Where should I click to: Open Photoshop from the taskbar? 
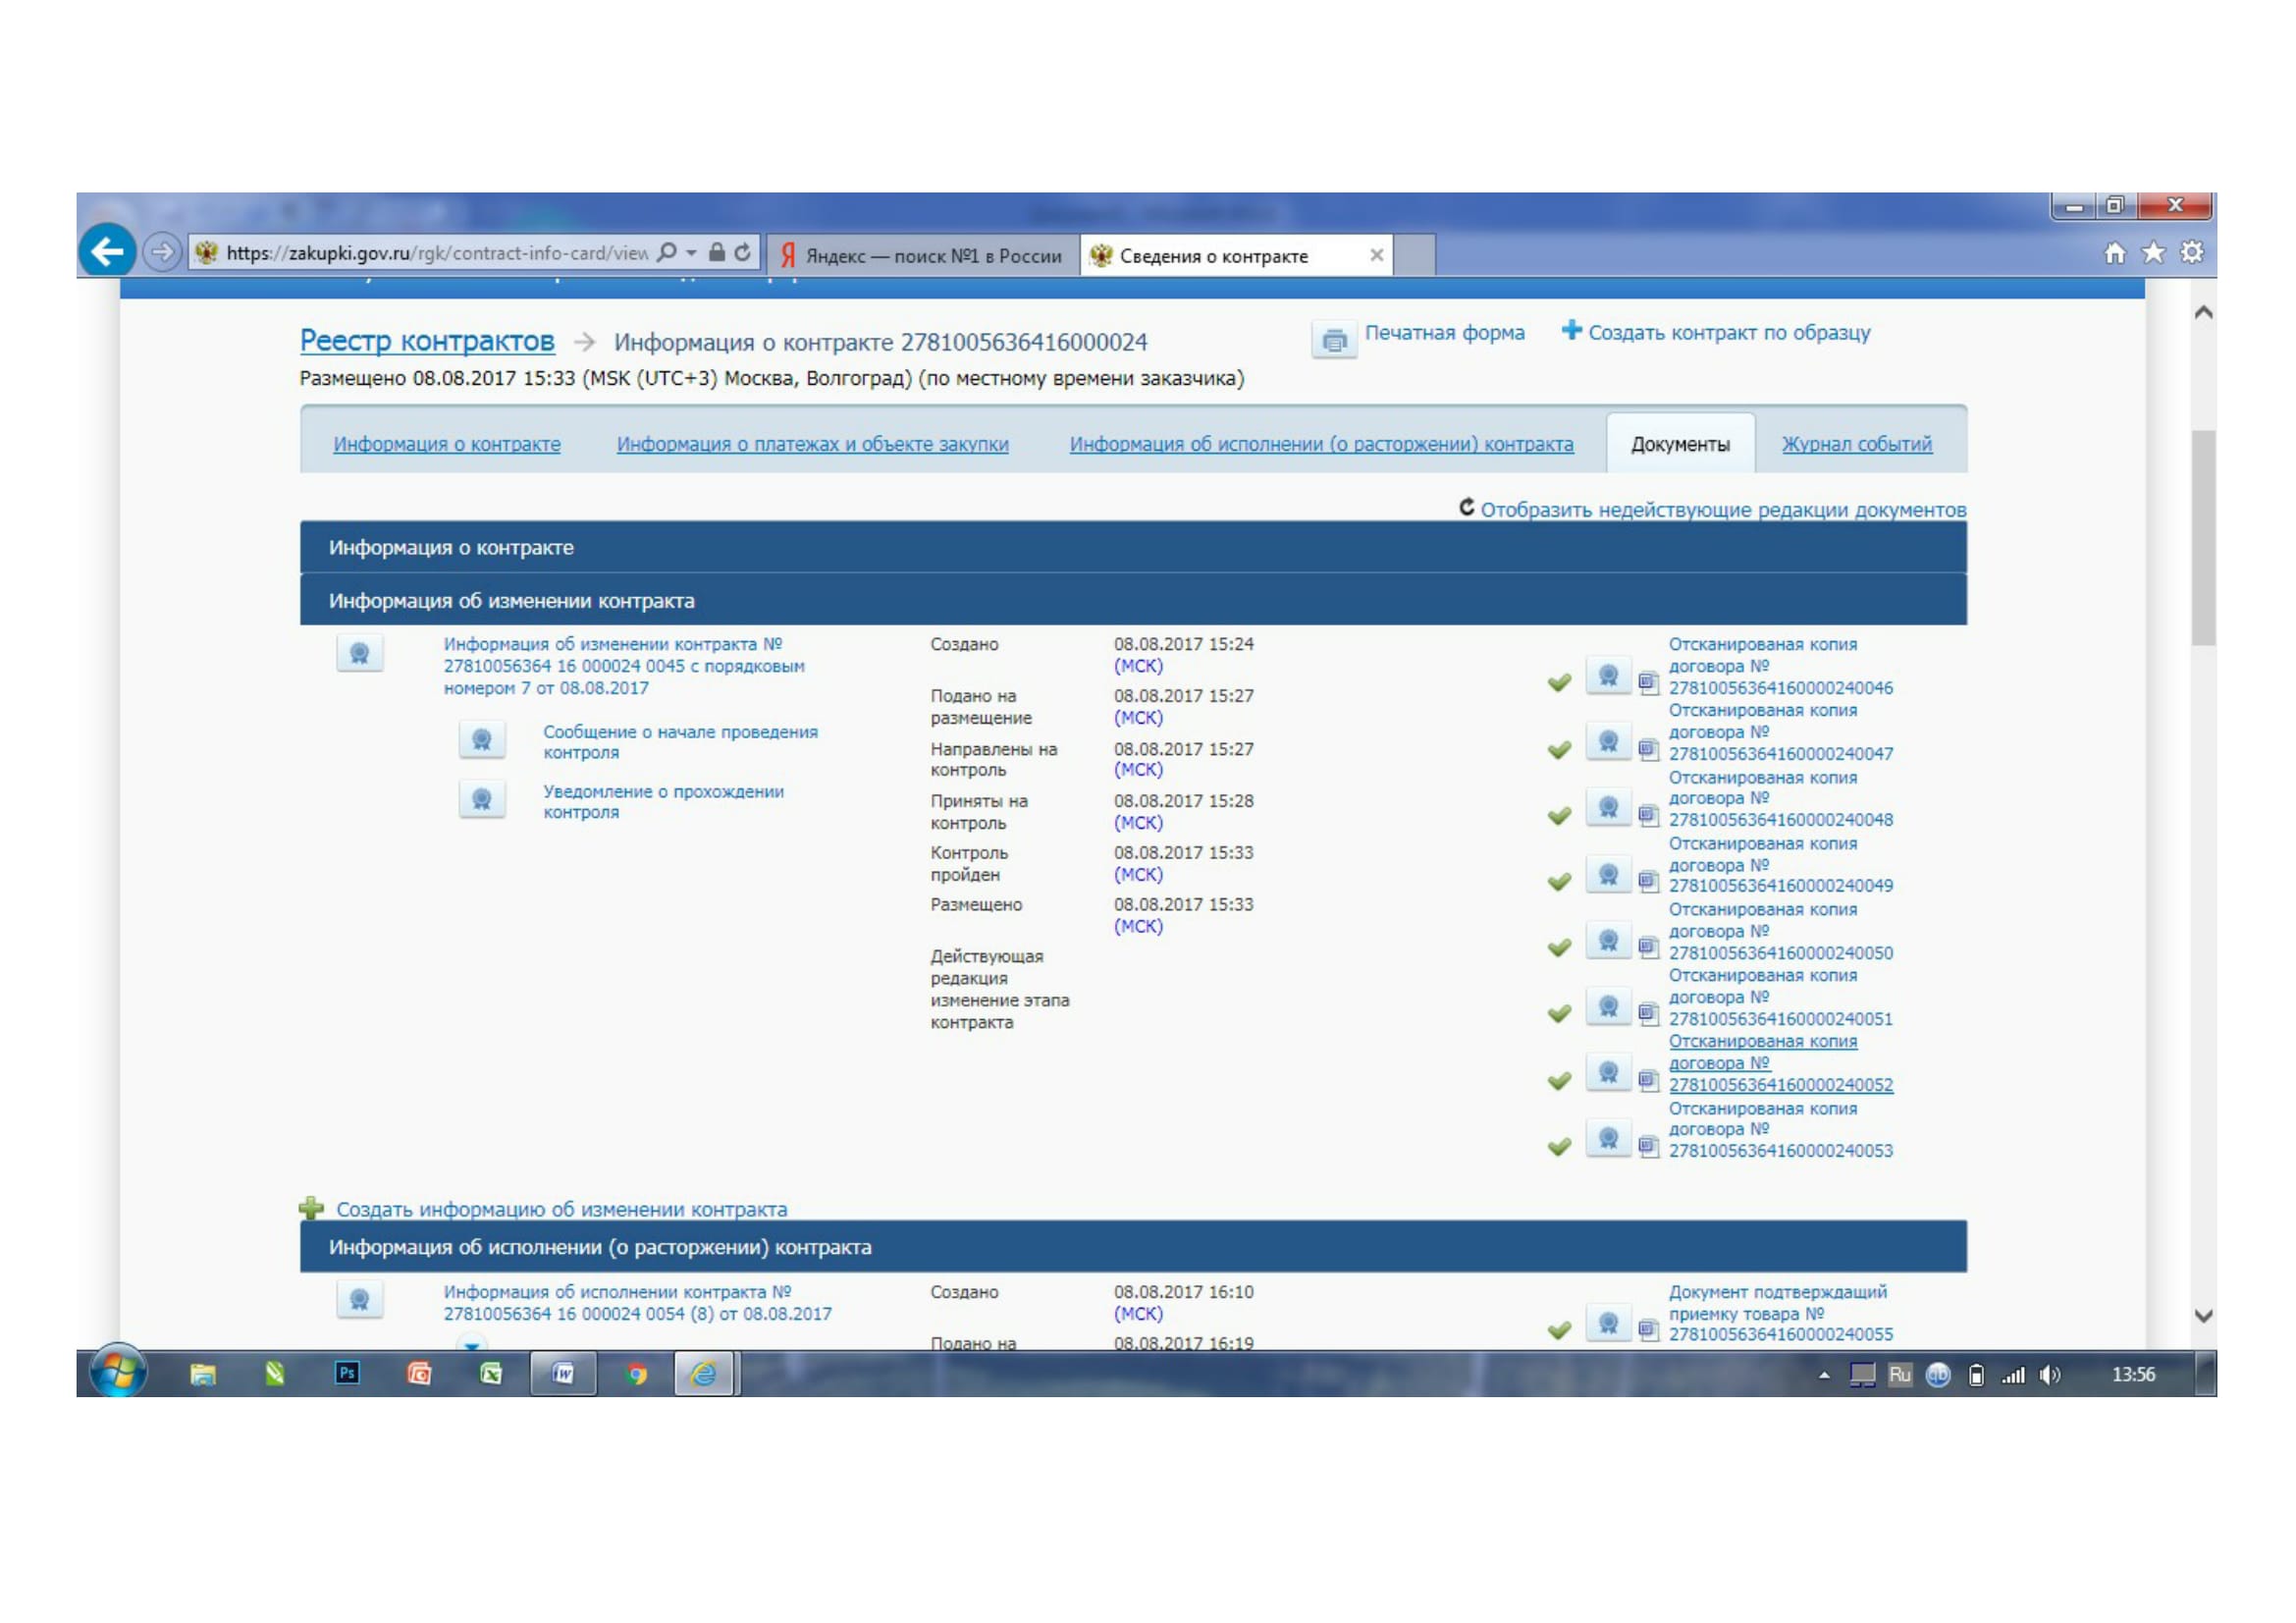[x=347, y=1374]
